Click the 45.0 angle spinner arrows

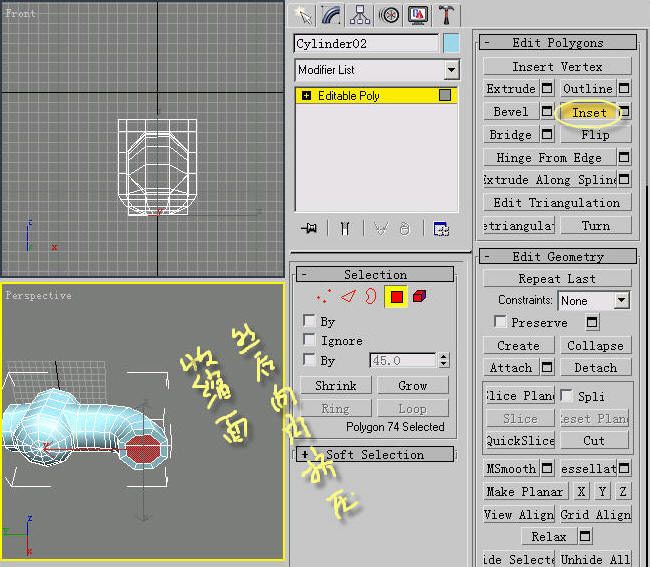(444, 360)
